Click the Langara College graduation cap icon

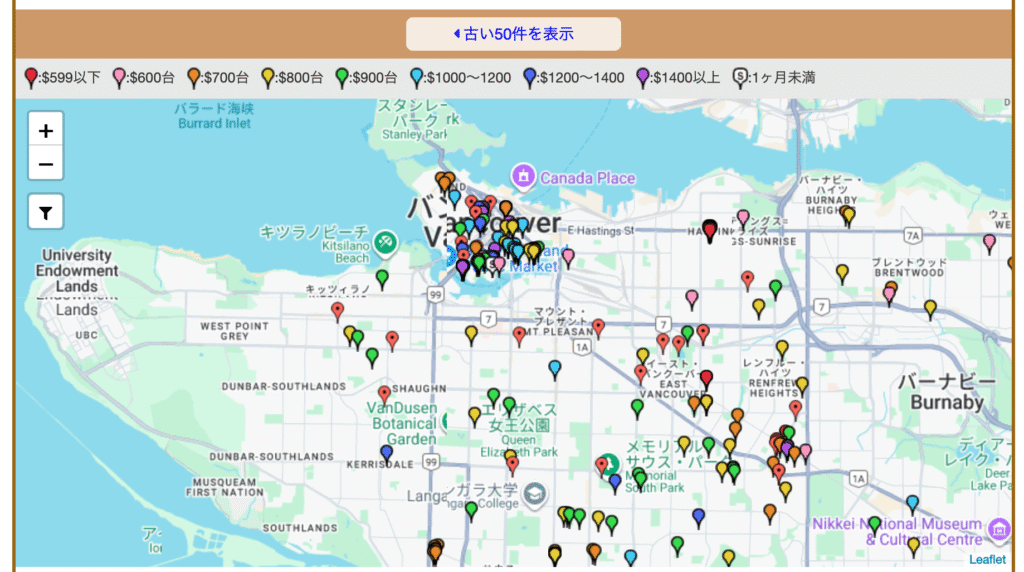[536, 493]
